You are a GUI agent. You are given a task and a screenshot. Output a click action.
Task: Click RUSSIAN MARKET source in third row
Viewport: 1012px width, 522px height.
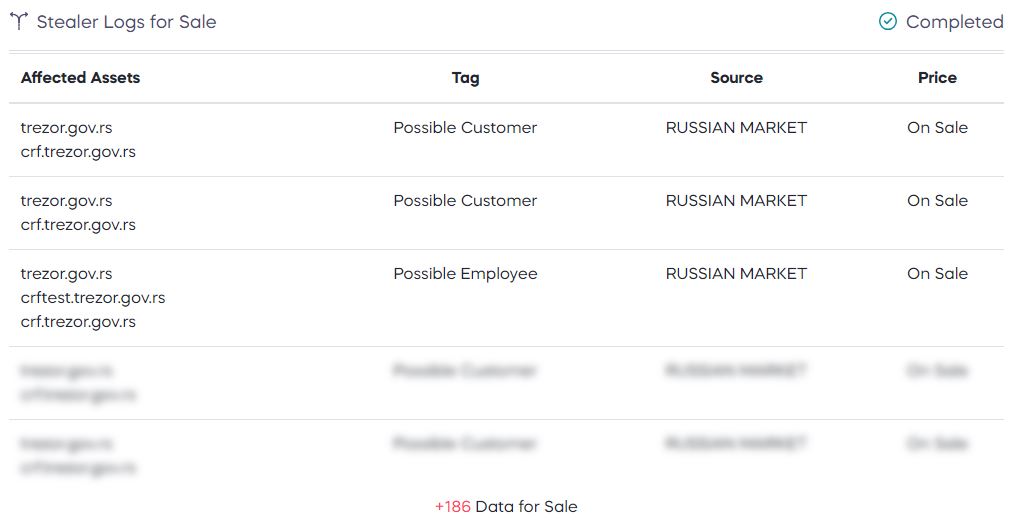pyautogui.click(x=736, y=274)
